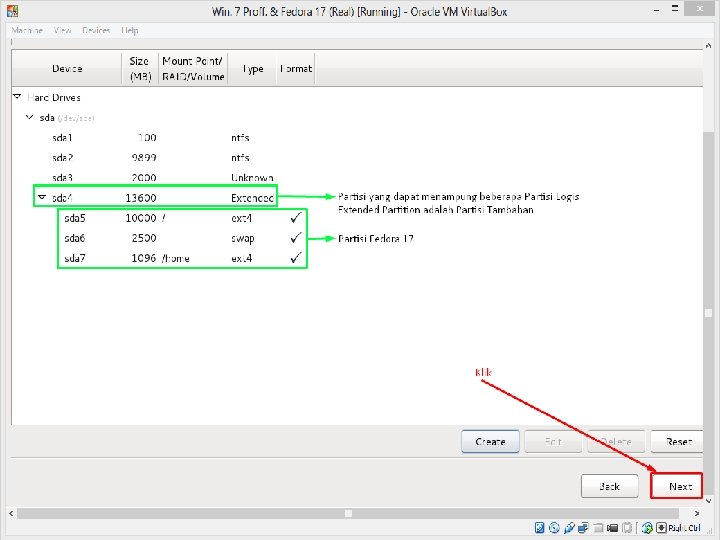Click the Unknown type cell

(x=252, y=177)
